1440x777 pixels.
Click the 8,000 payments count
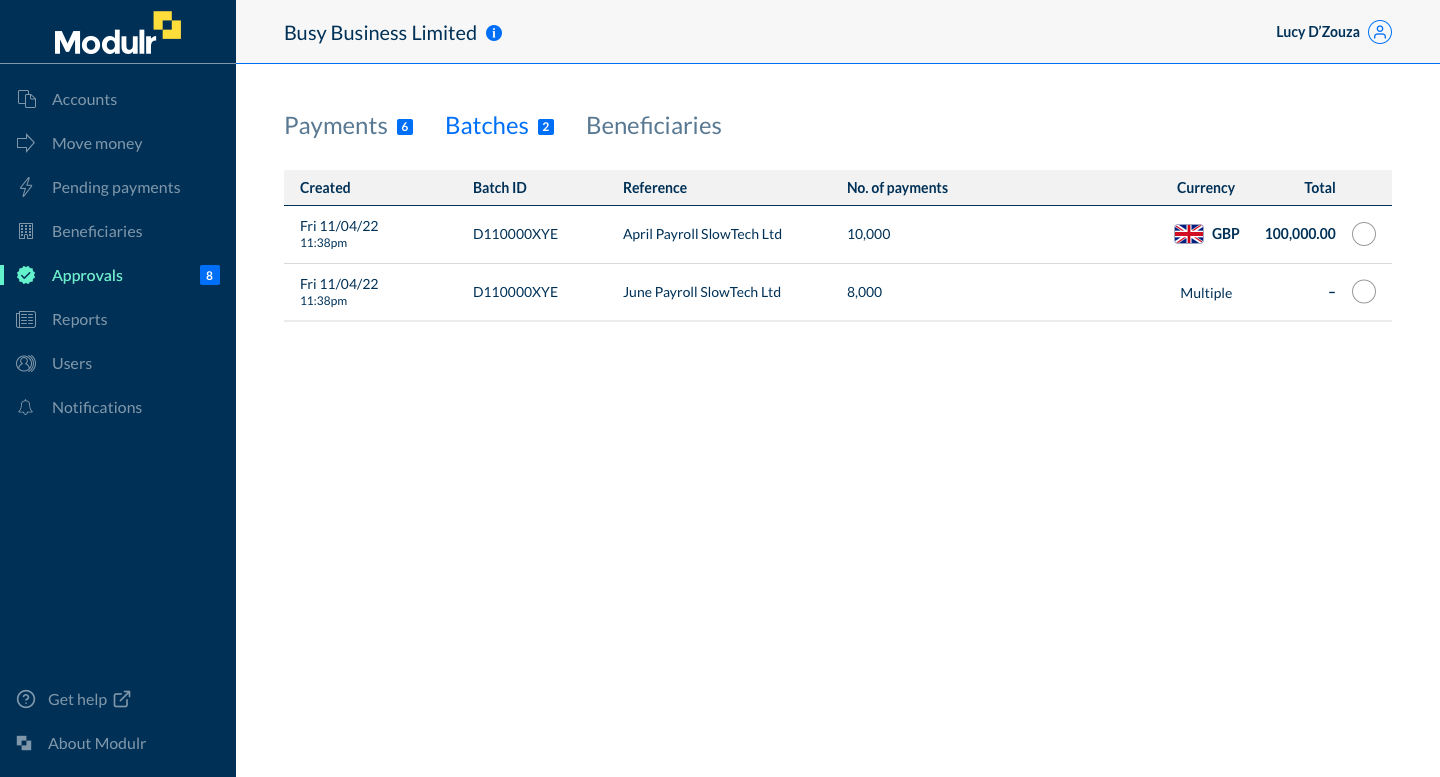[864, 292]
